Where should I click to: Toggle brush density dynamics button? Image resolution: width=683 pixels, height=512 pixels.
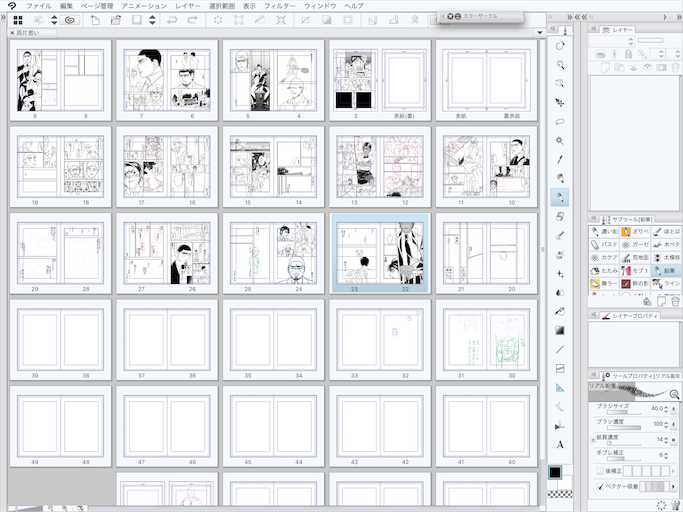point(674,424)
